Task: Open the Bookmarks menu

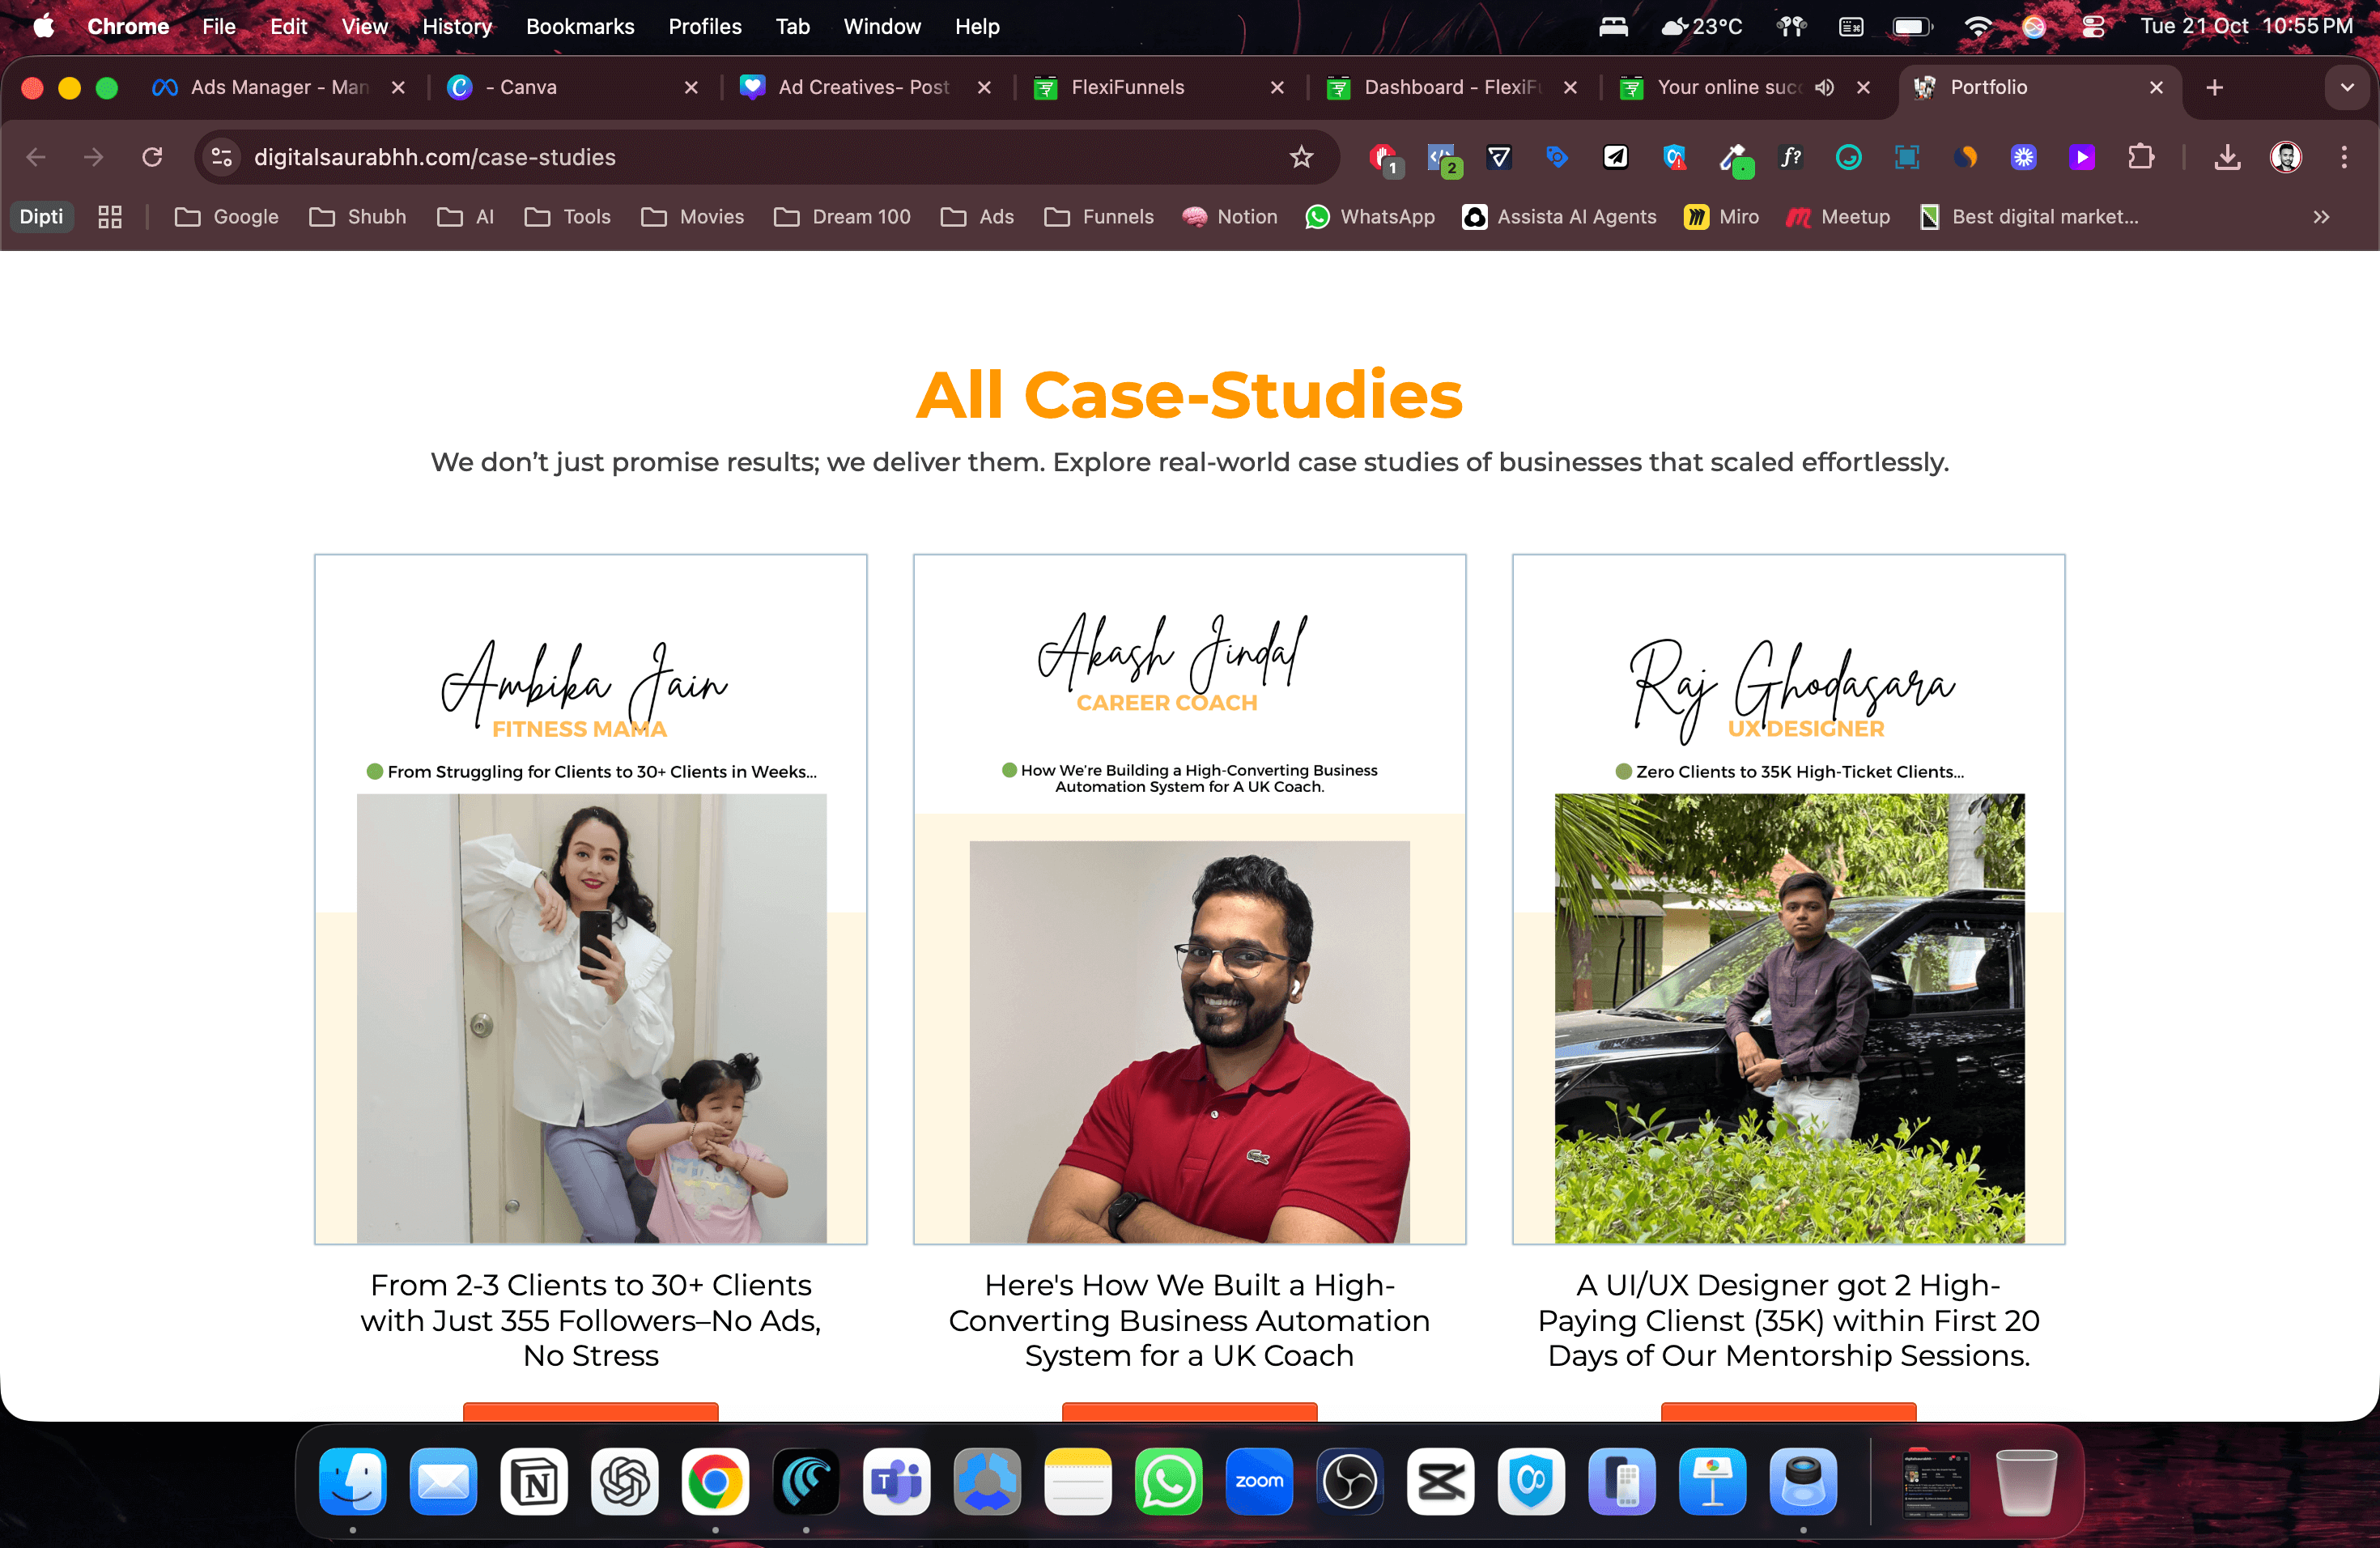Action: tap(580, 27)
